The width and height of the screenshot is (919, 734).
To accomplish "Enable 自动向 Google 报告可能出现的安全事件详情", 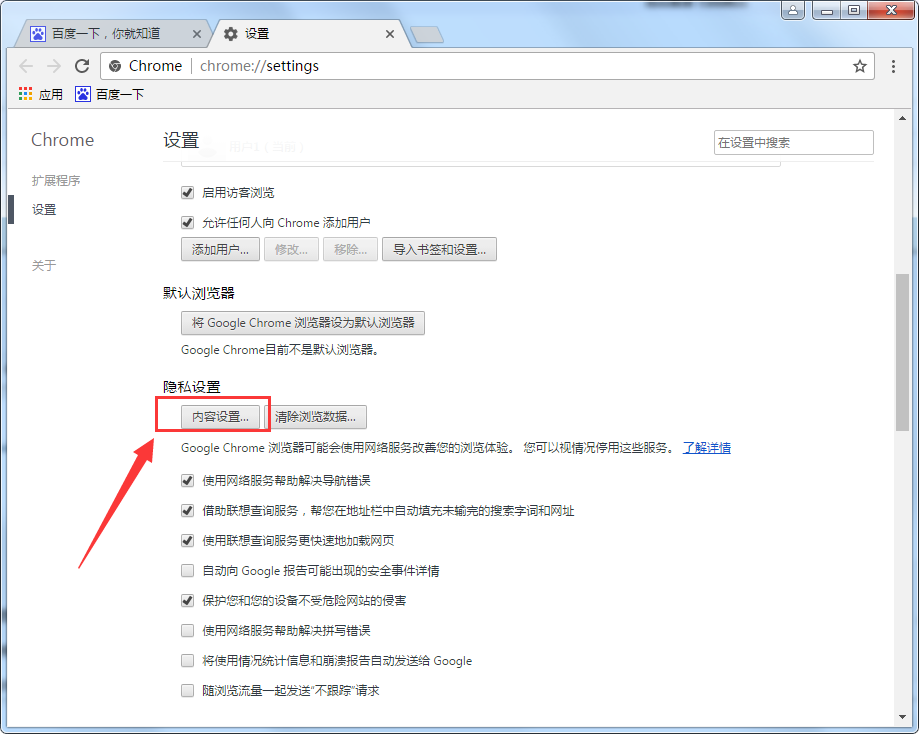I will coord(187,570).
